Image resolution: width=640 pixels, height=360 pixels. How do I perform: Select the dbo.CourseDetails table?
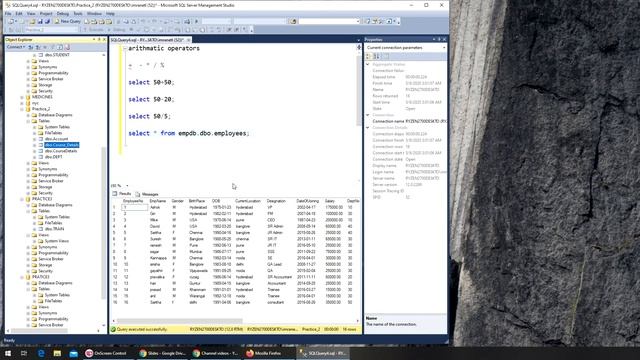pos(61,151)
